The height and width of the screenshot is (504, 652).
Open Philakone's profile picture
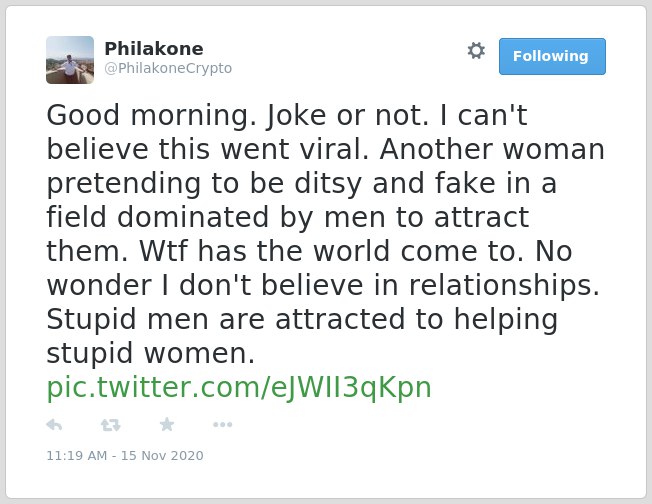[70, 60]
